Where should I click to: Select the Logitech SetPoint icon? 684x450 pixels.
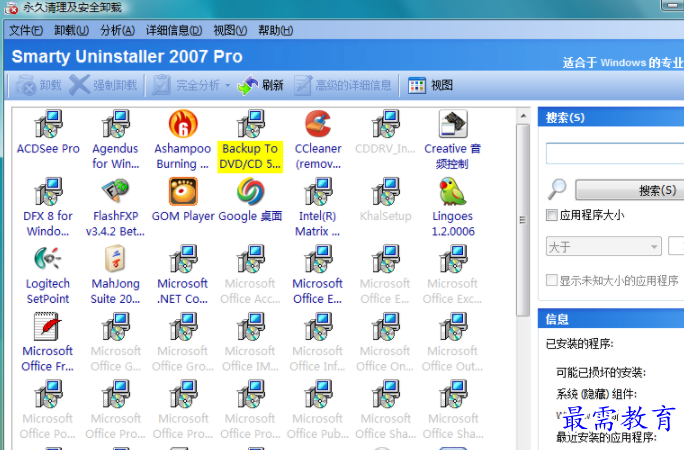pos(48,259)
